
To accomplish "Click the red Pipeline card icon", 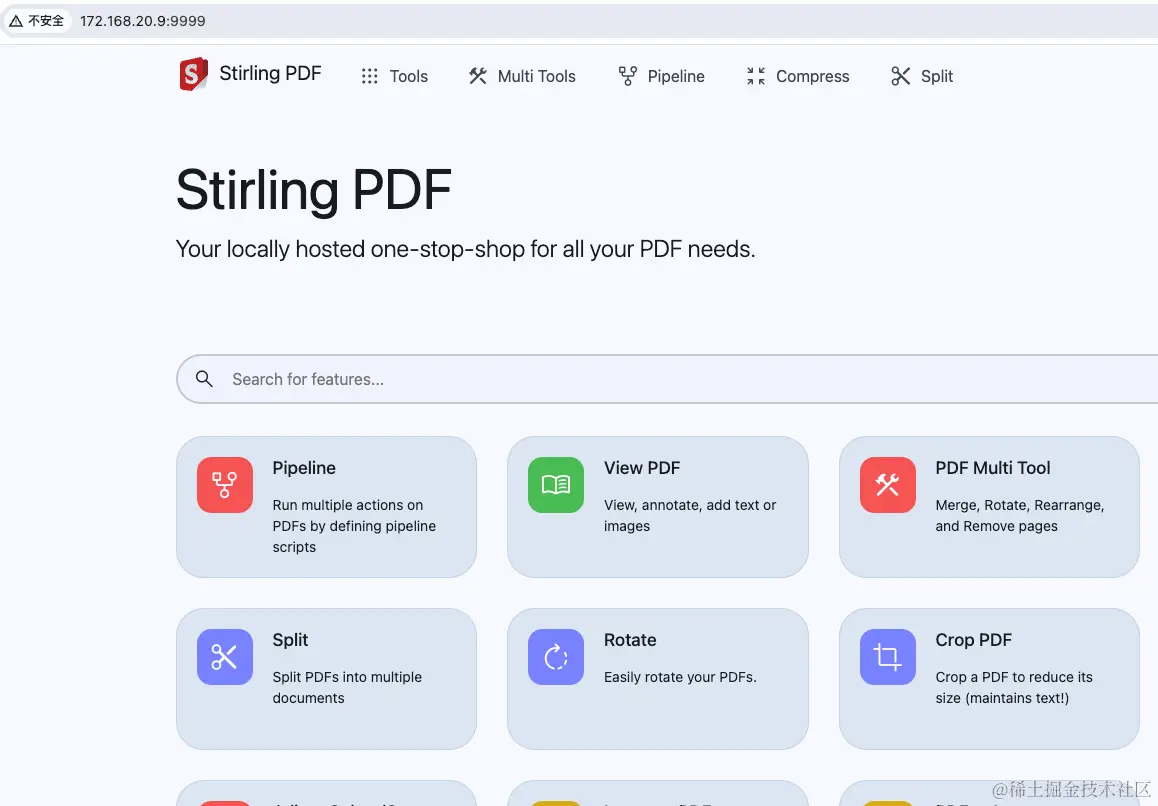I will pos(225,485).
